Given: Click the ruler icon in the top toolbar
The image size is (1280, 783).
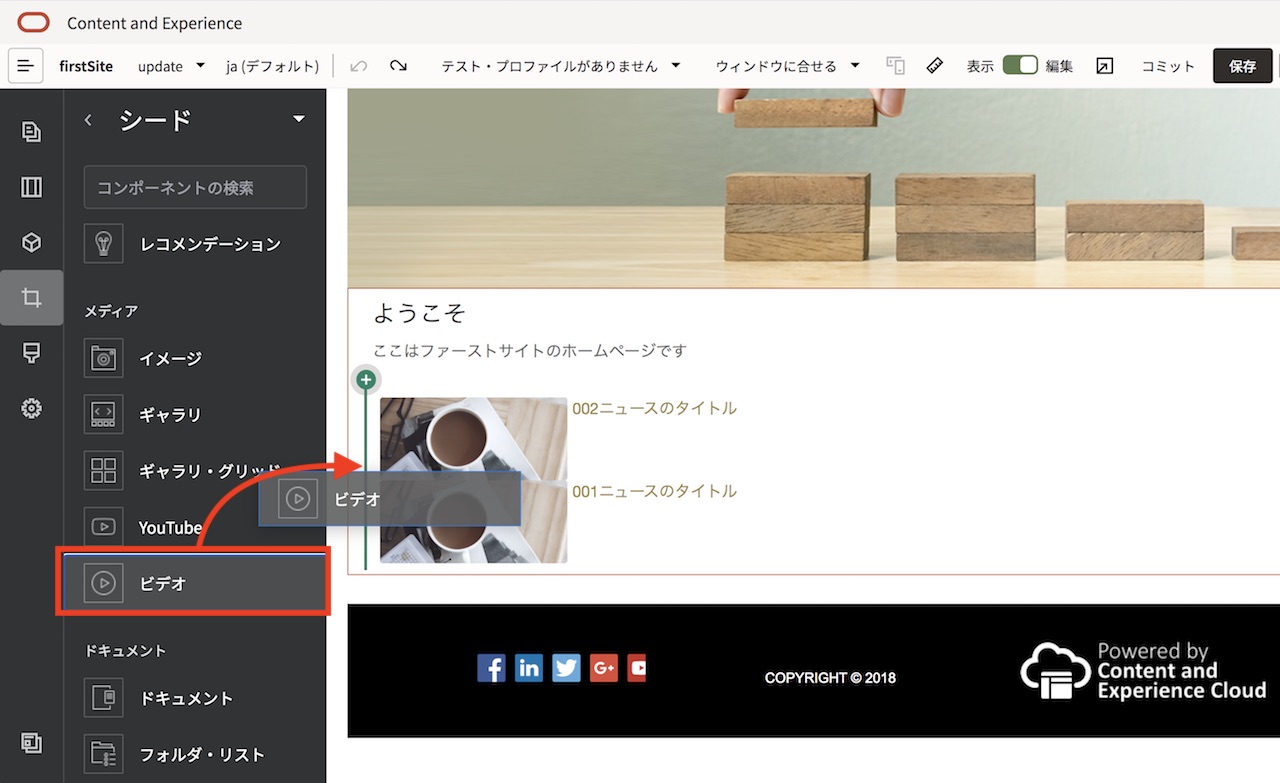Looking at the screenshot, I should click(934, 64).
